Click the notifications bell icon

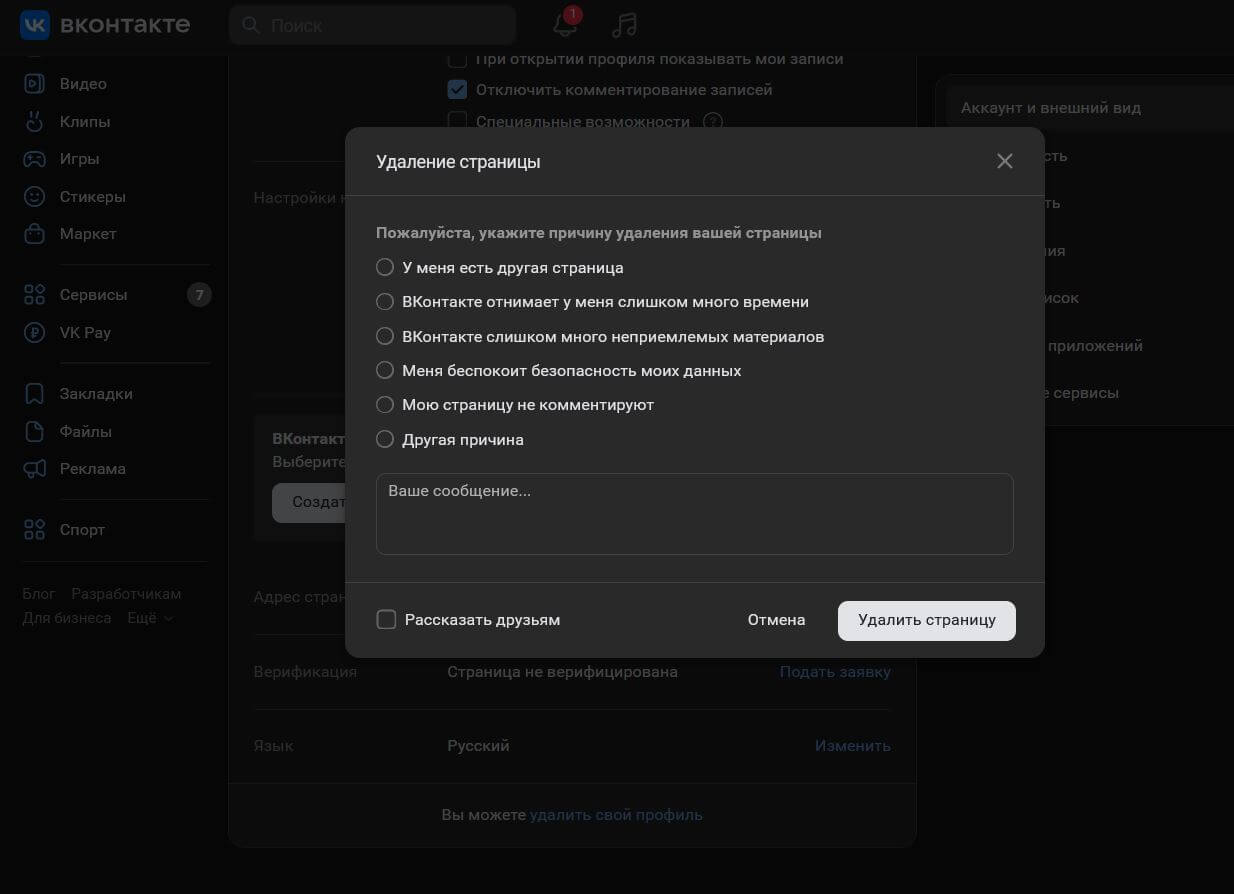(x=565, y=25)
